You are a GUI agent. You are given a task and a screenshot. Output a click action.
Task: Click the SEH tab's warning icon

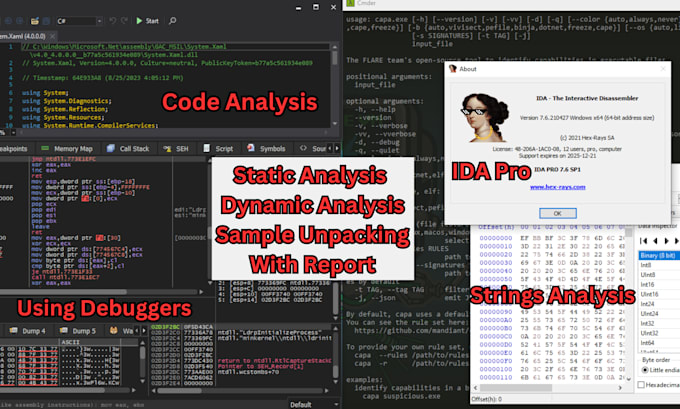pos(167,149)
